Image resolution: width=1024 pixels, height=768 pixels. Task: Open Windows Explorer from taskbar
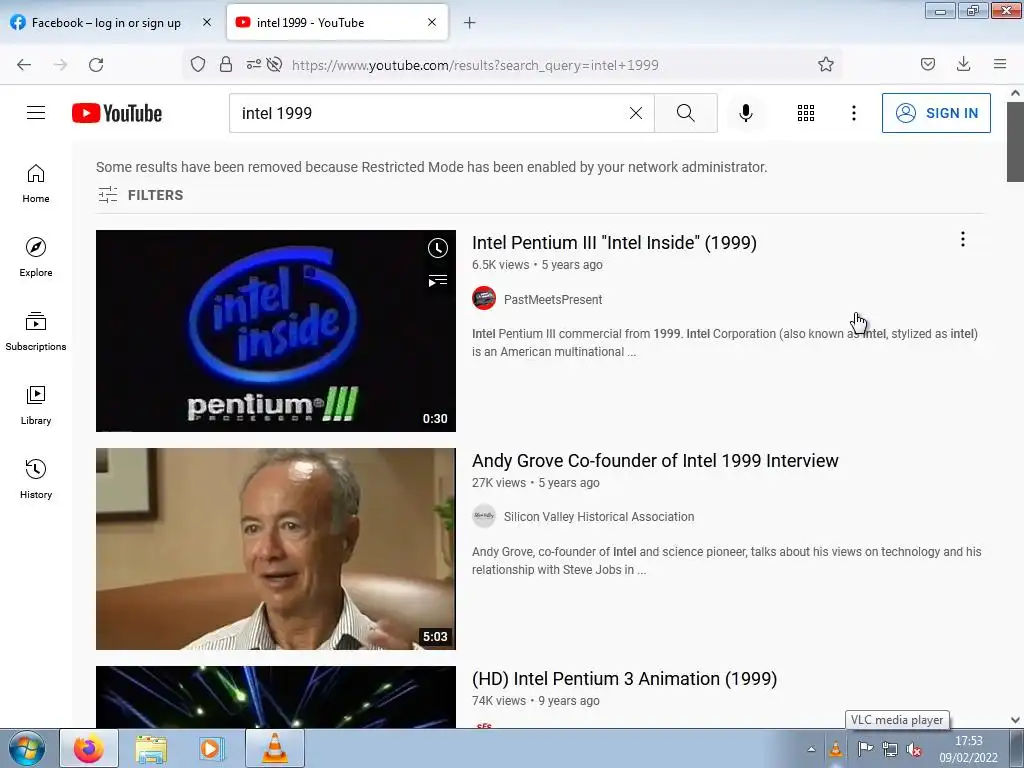coord(151,748)
